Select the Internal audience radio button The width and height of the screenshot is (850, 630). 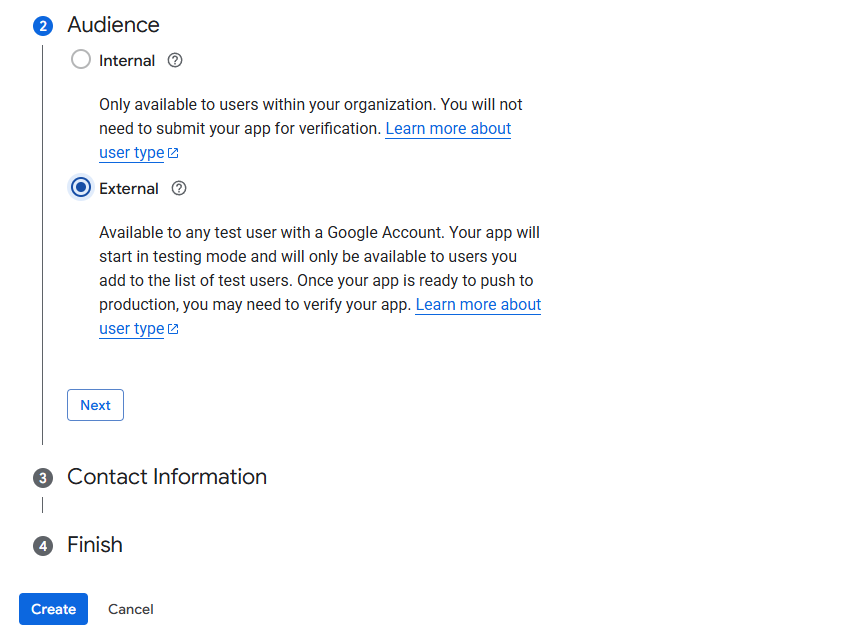(81, 60)
